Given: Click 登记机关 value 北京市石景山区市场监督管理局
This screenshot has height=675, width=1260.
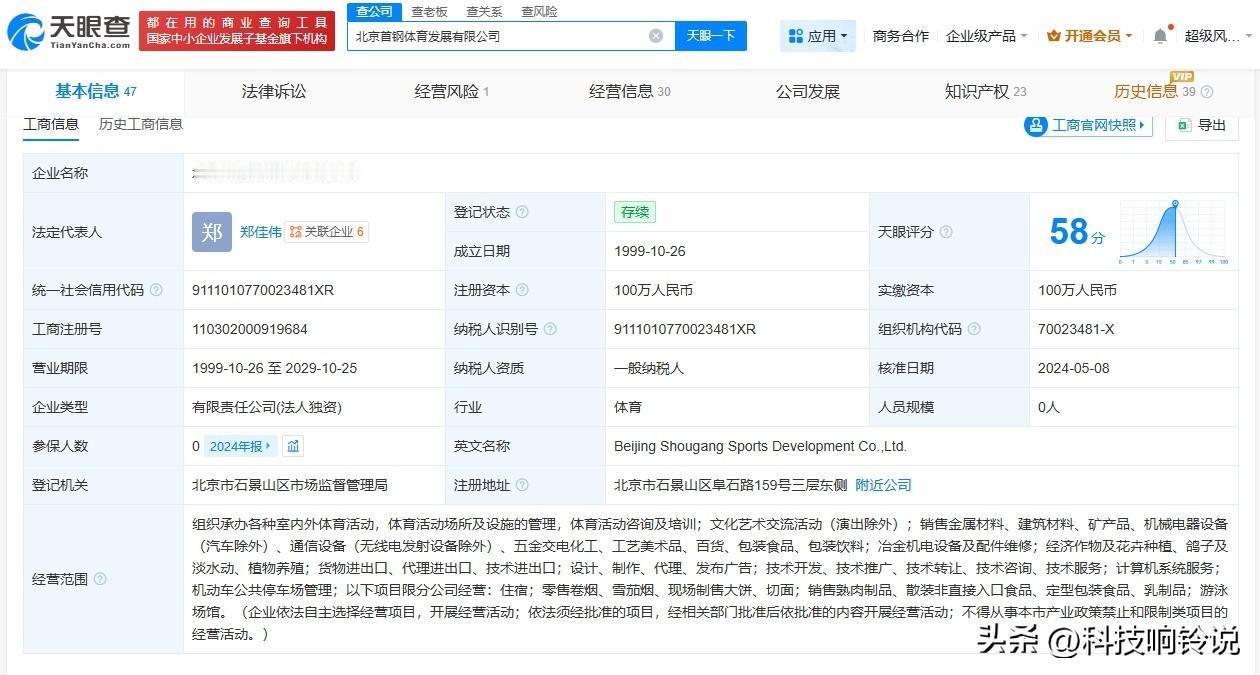Looking at the screenshot, I should (290, 485).
